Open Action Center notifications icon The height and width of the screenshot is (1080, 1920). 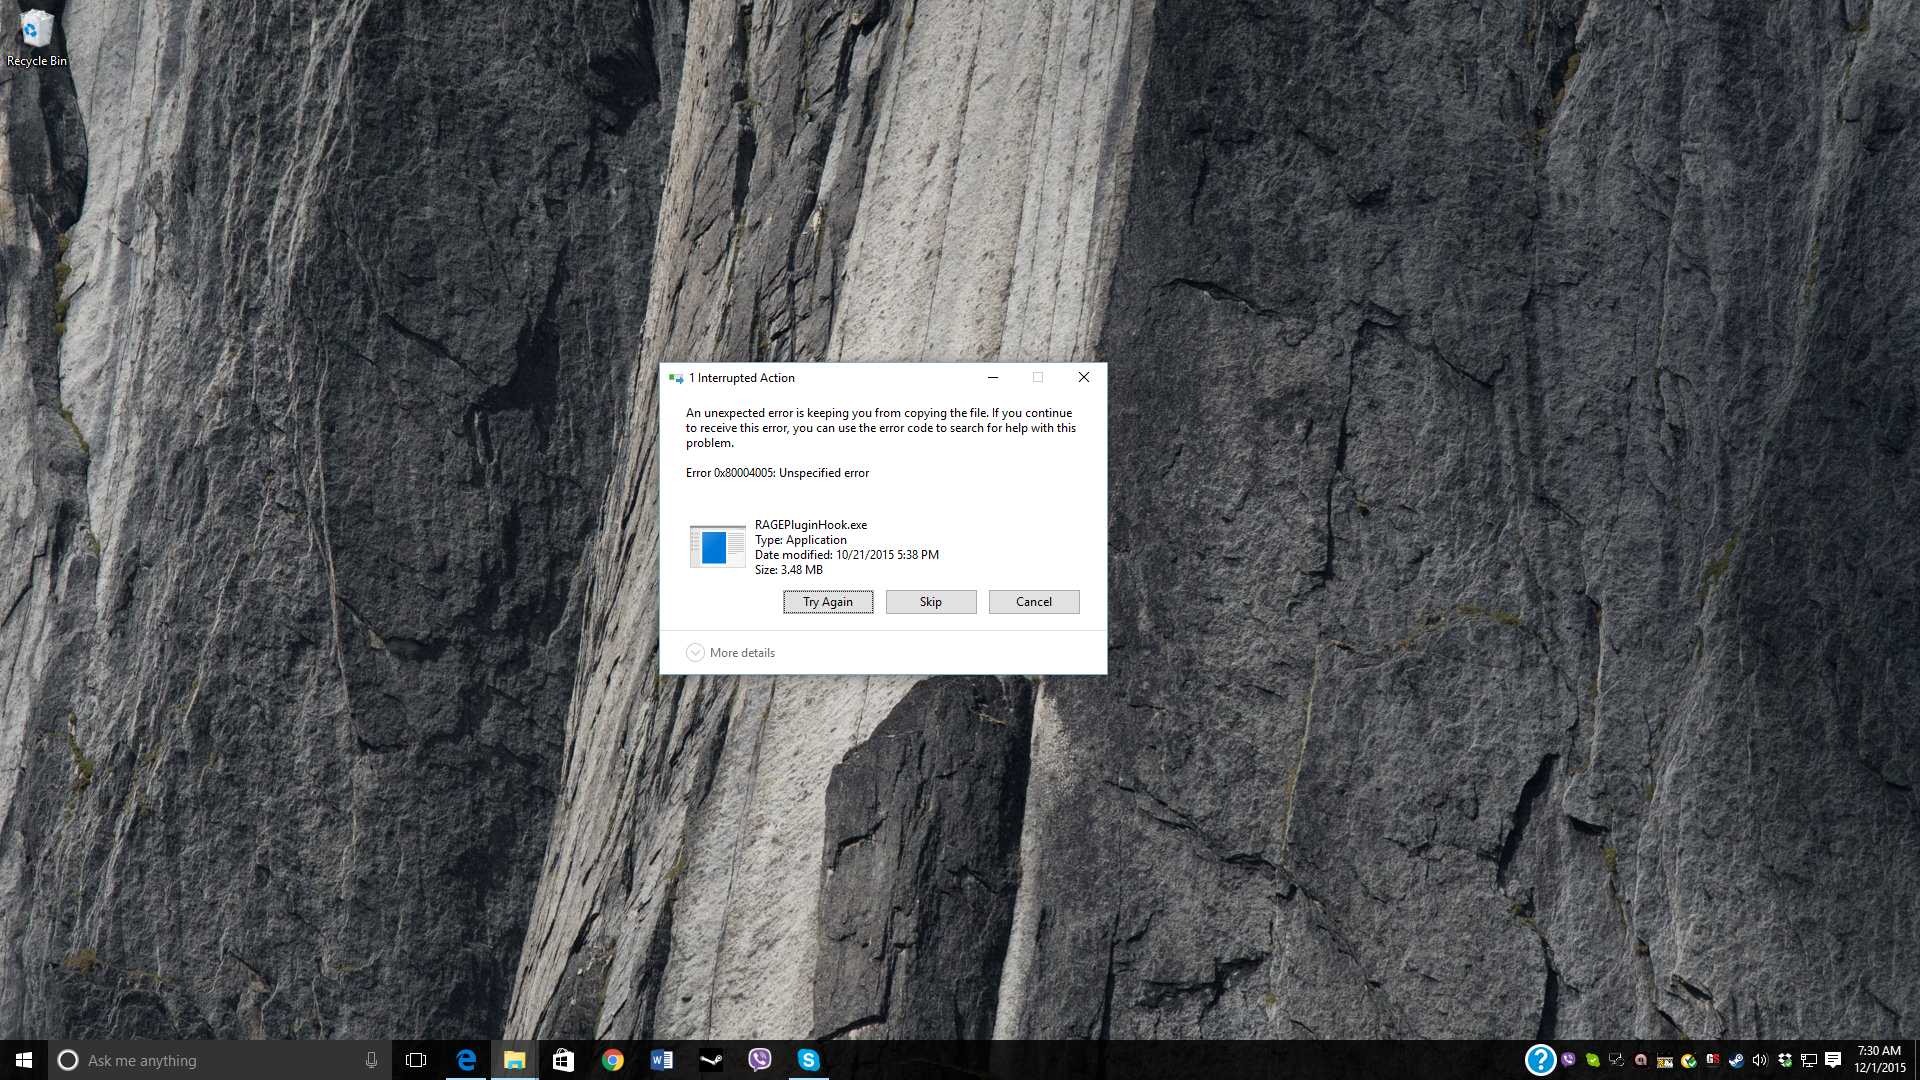click(1833, 1060)
